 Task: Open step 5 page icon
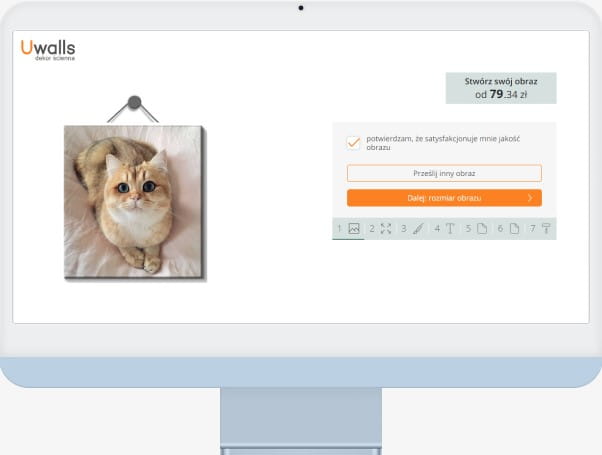pyautogui.click(x=482, y=229)
